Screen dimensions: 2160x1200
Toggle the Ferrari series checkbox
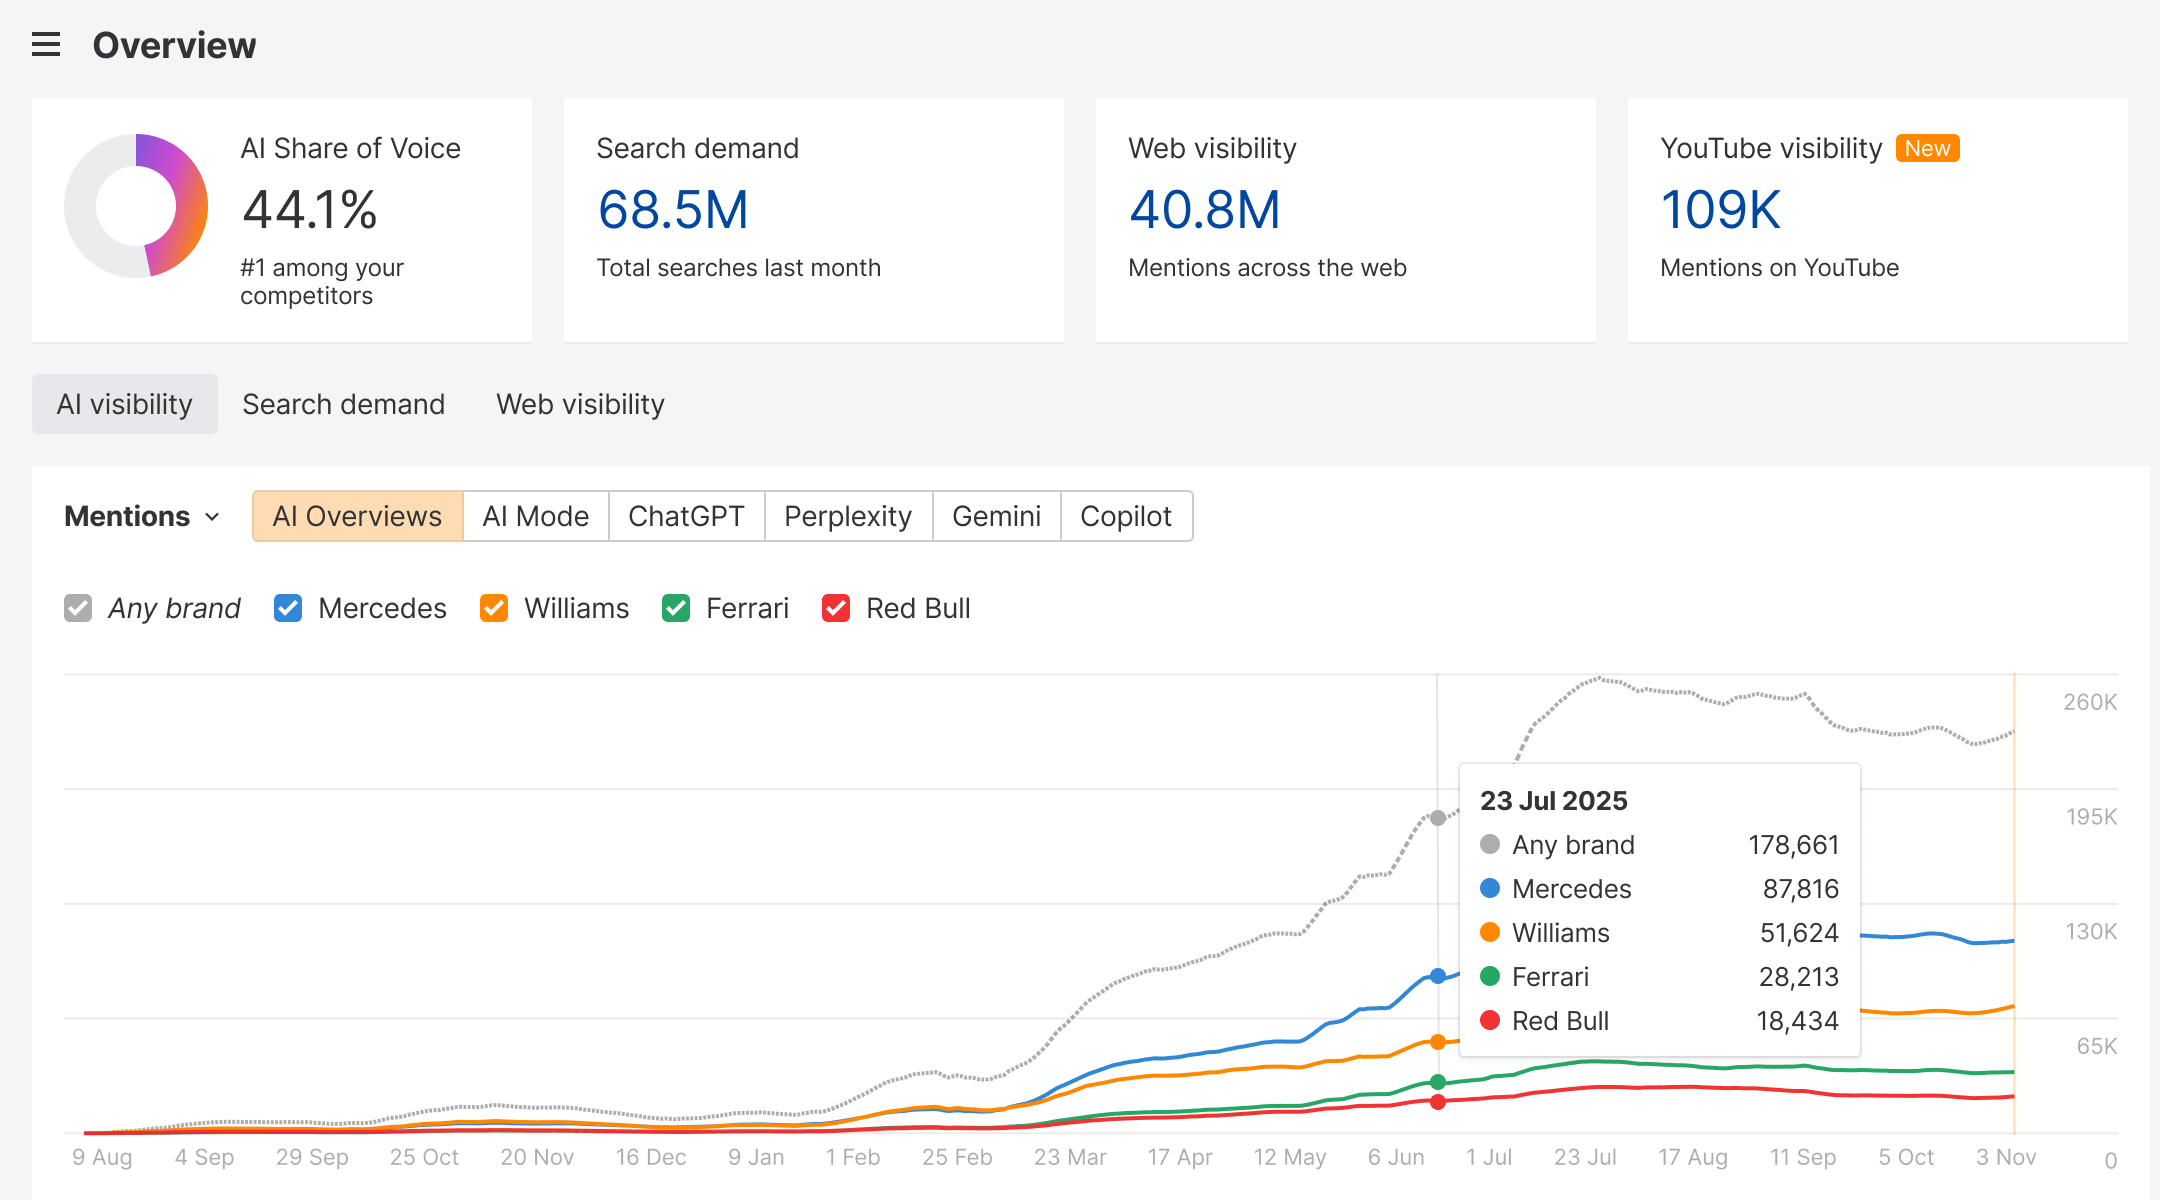676,608
